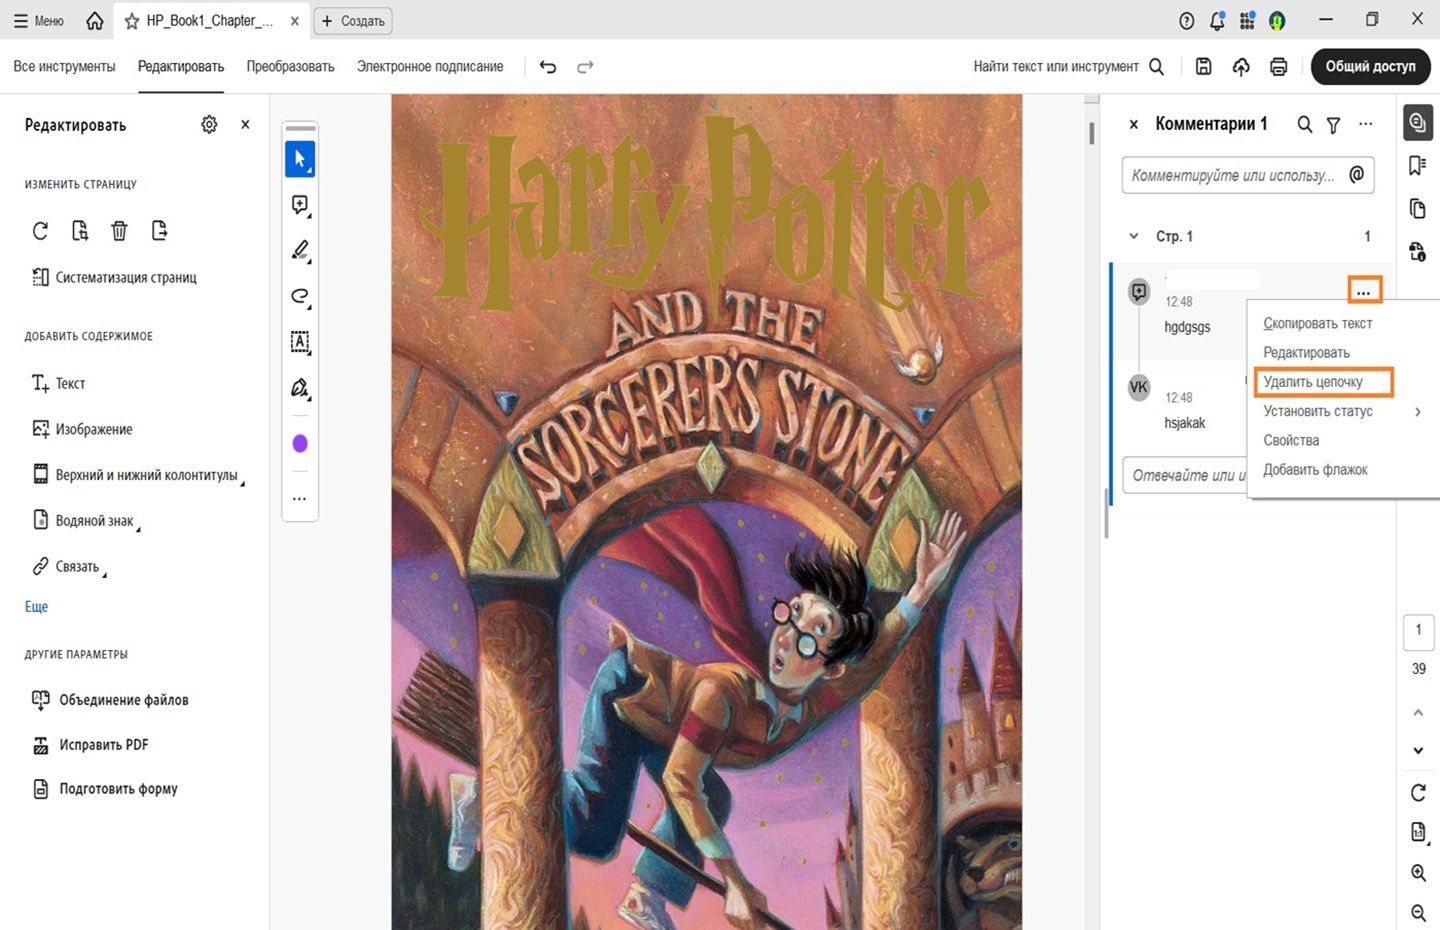Viewport: 1440px width, 930px height.
Task: Open the Edit panel settings gear
Action: [x=209, y=125]
